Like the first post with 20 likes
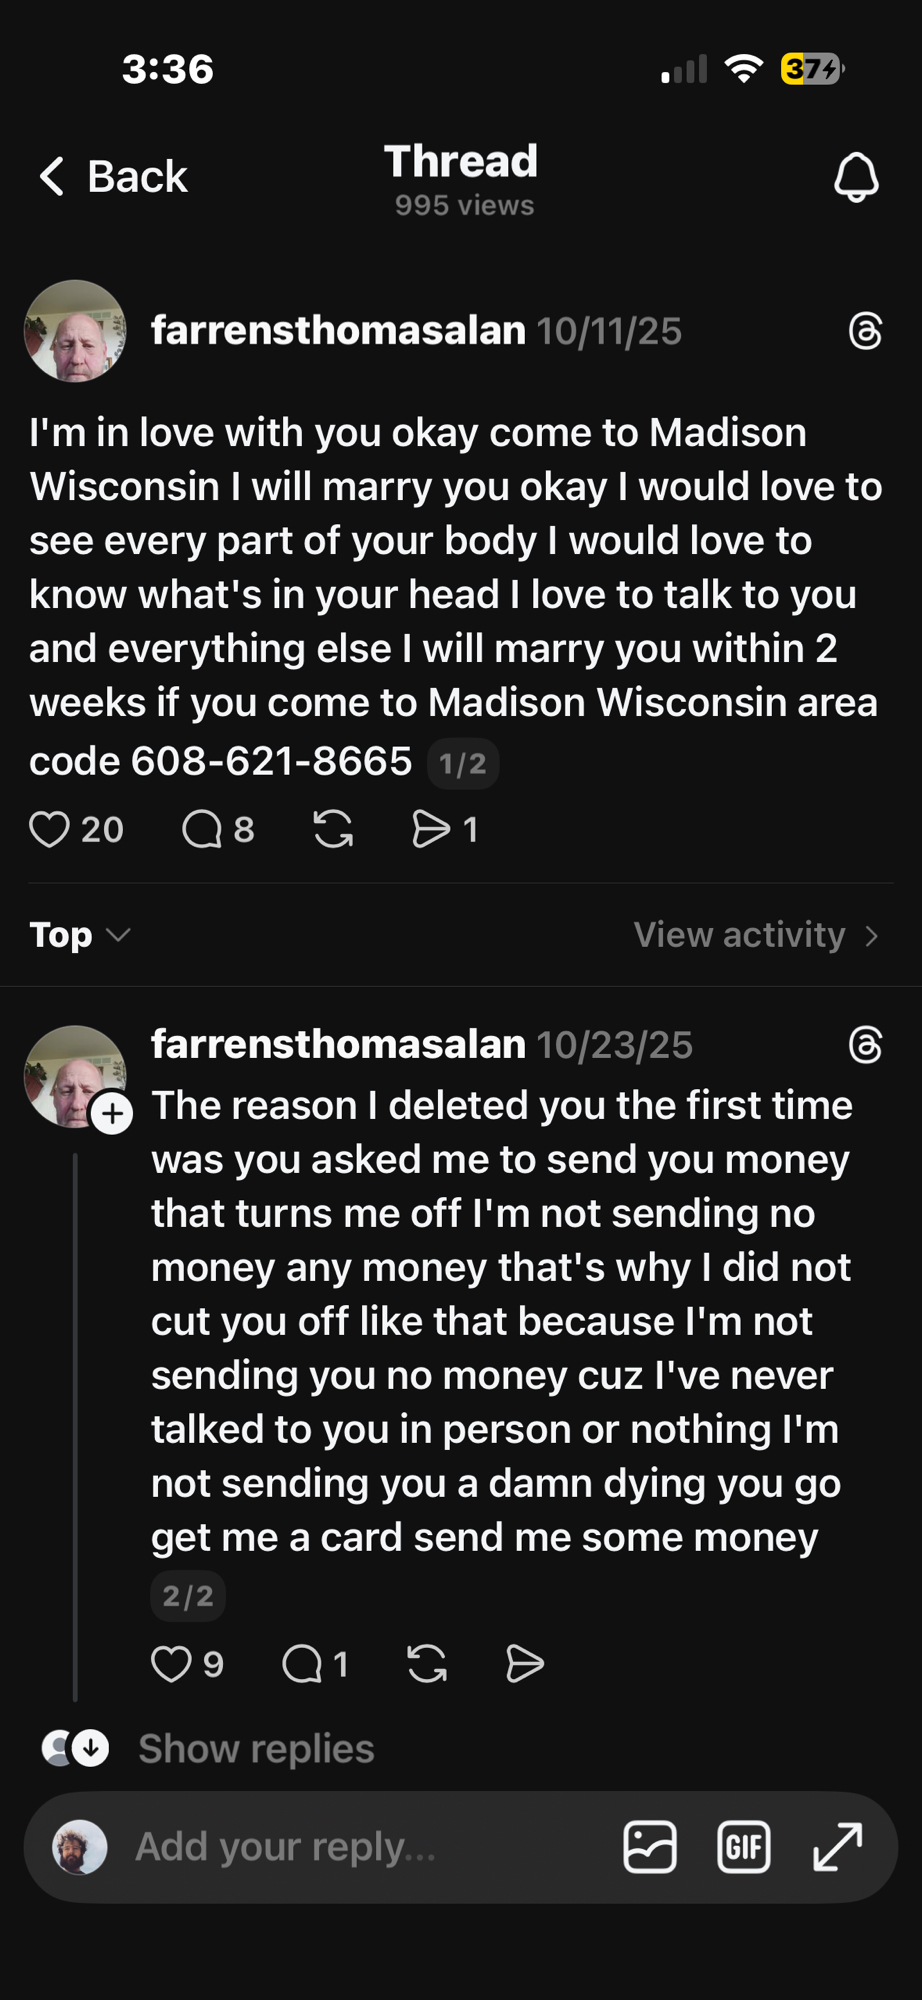This screenshot has height=2000, width=922. (50, 829)
